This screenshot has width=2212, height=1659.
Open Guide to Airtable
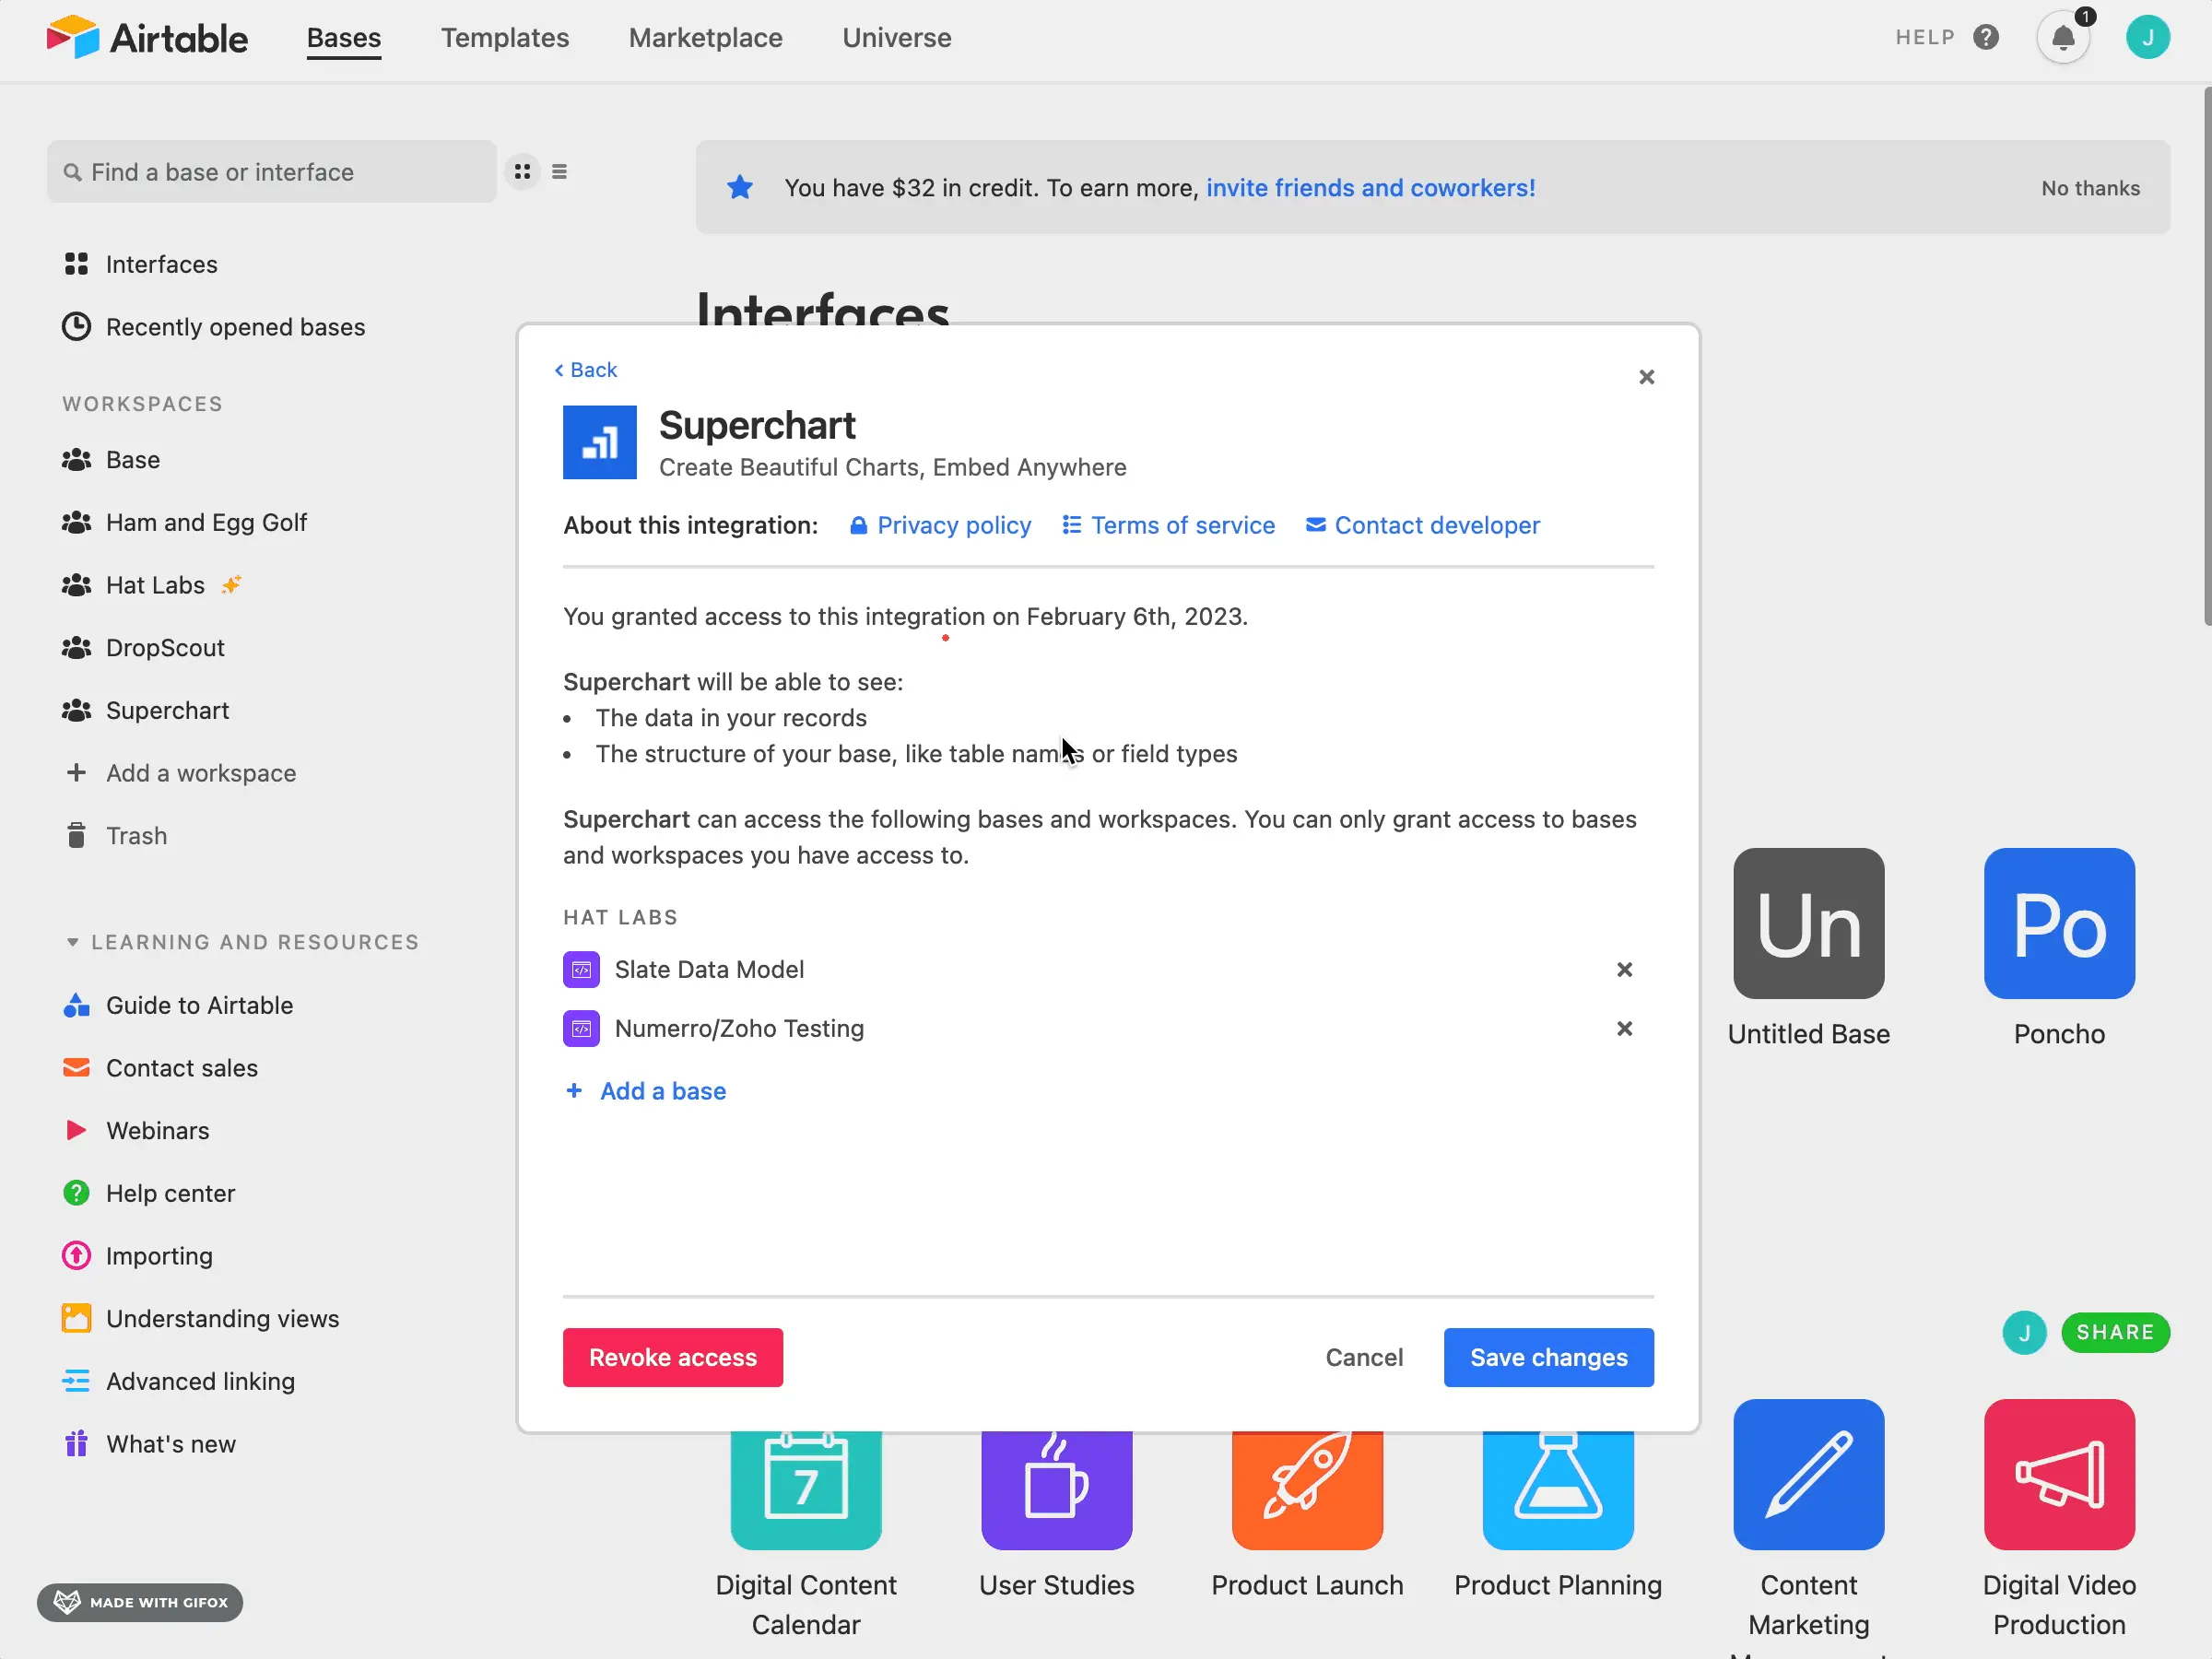pyautogui.click(x=178, y=1005)
